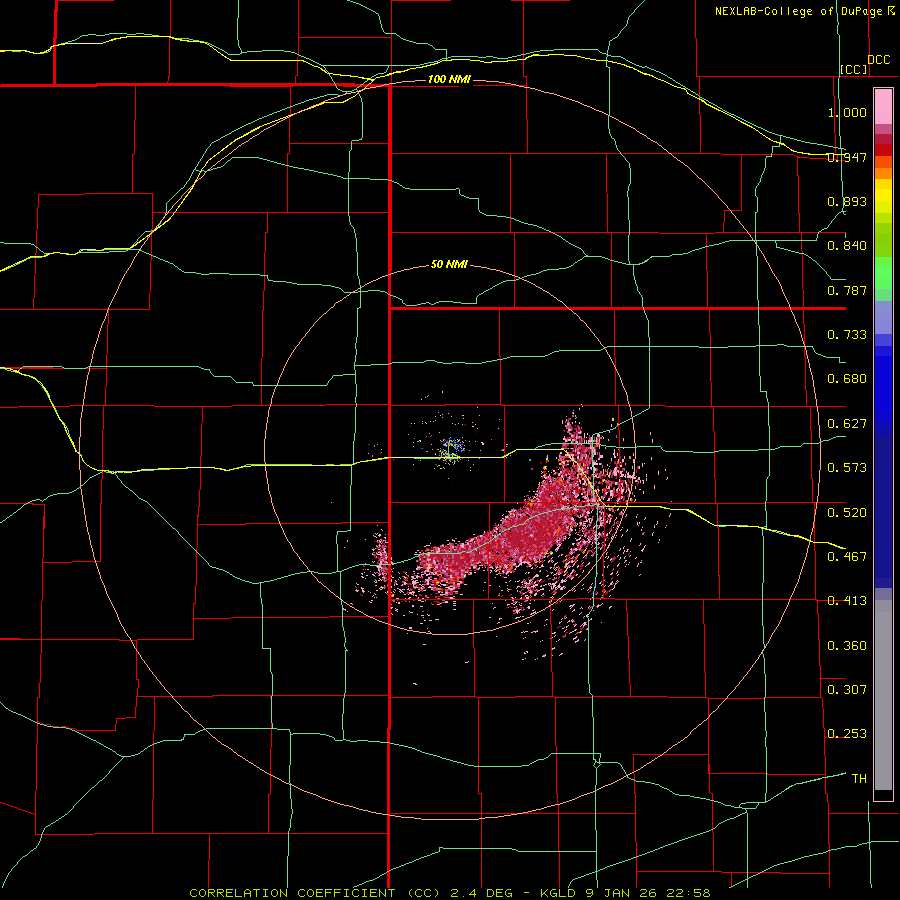
Task: Select the 0.573 color scale value
Action: 847,468
